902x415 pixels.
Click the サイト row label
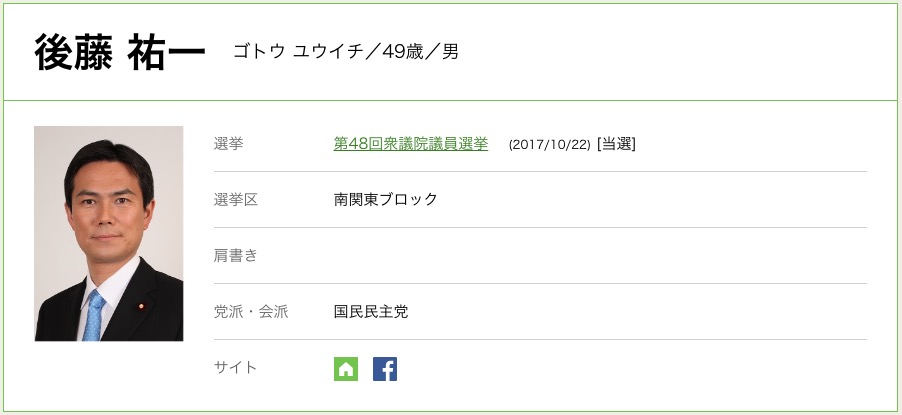coord(236,368)
